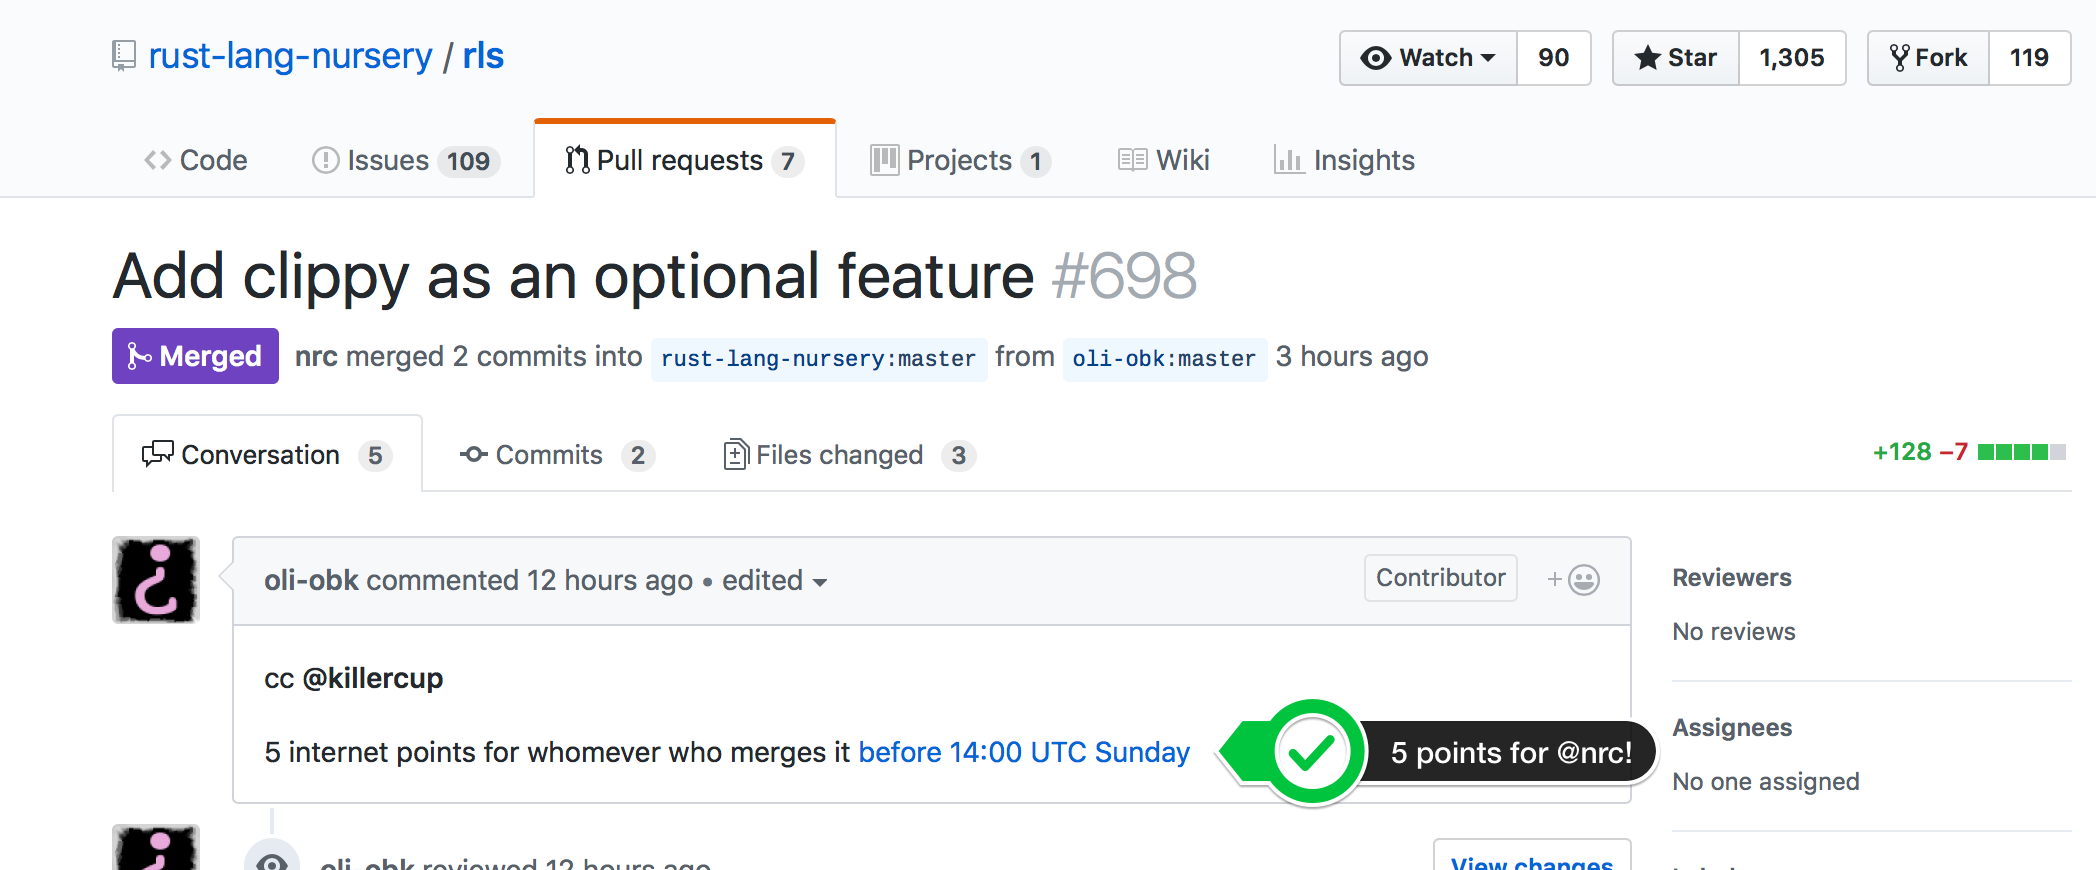The image size is (2096, 870).
Task: Switch to the Code tab
Action: tap(196, 161)
